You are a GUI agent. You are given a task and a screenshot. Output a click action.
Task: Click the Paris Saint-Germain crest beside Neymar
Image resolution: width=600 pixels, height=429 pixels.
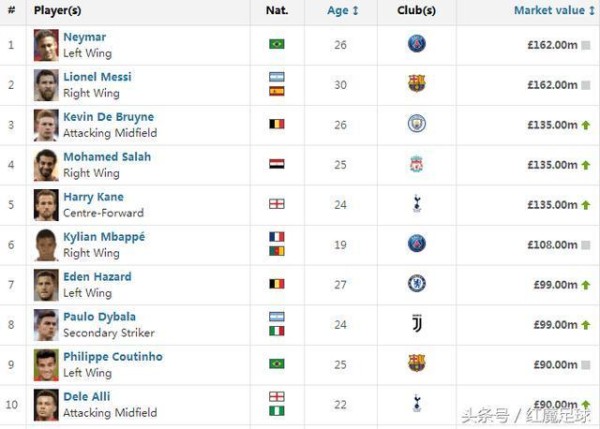[x=416, y=44]
